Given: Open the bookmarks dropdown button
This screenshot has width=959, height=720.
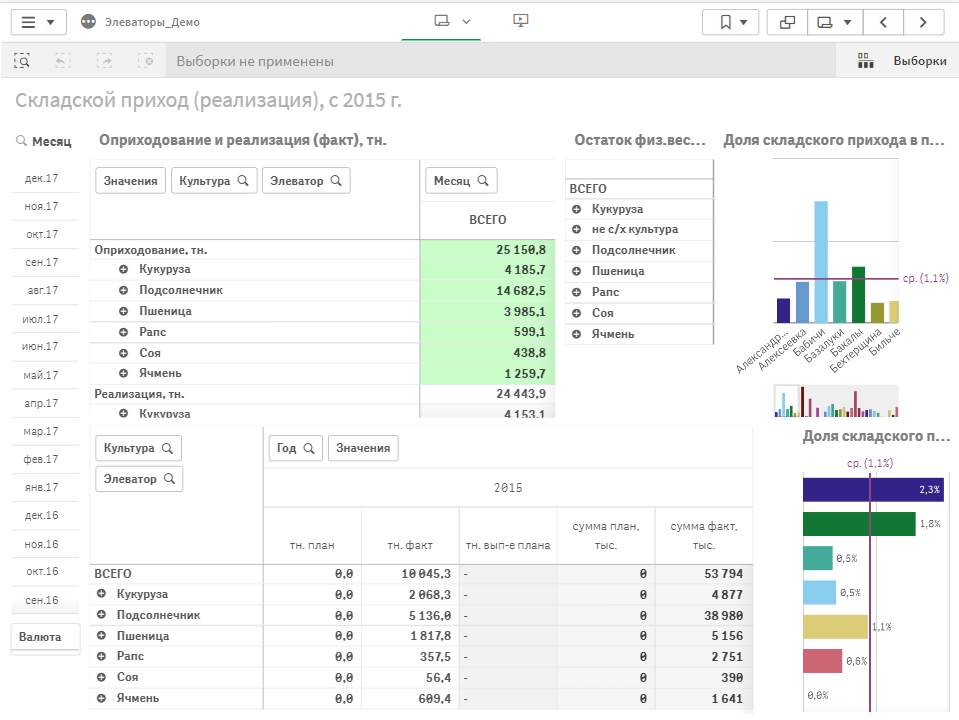Looking at the screenshot, I should (730, 22).
